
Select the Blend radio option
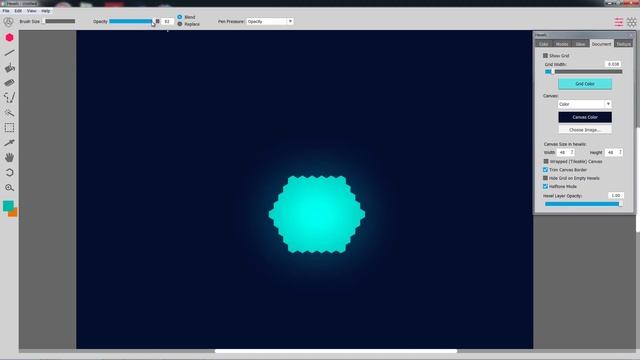[x=180, y=17]
